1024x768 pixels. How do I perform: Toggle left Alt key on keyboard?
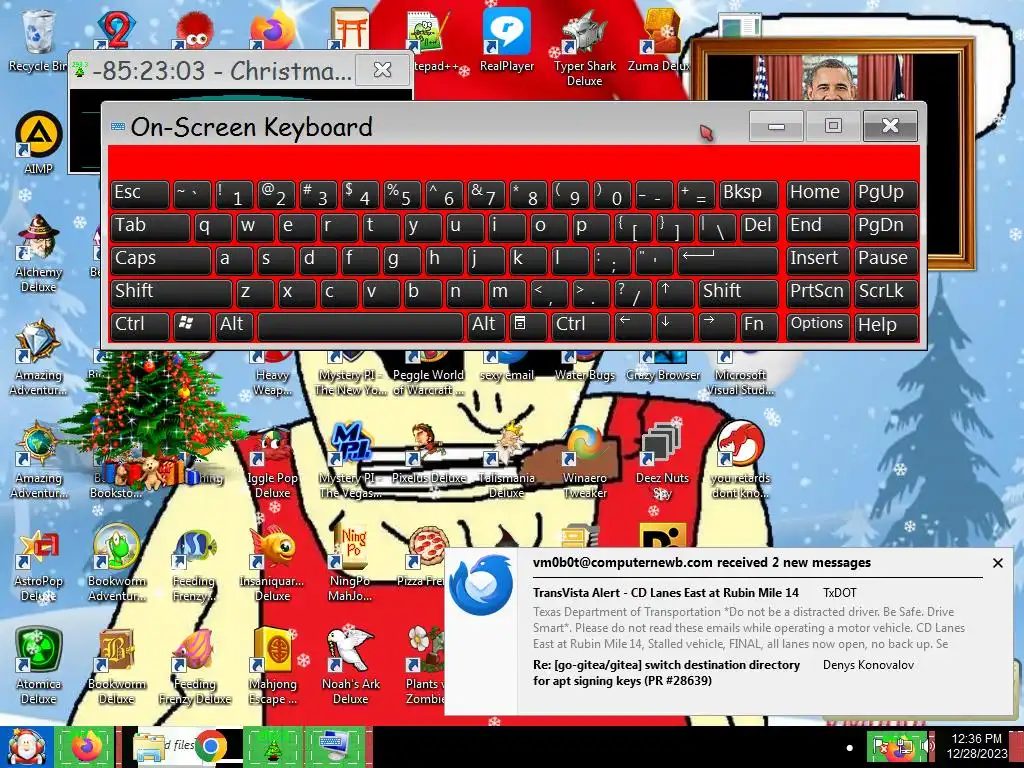point(234,325)
